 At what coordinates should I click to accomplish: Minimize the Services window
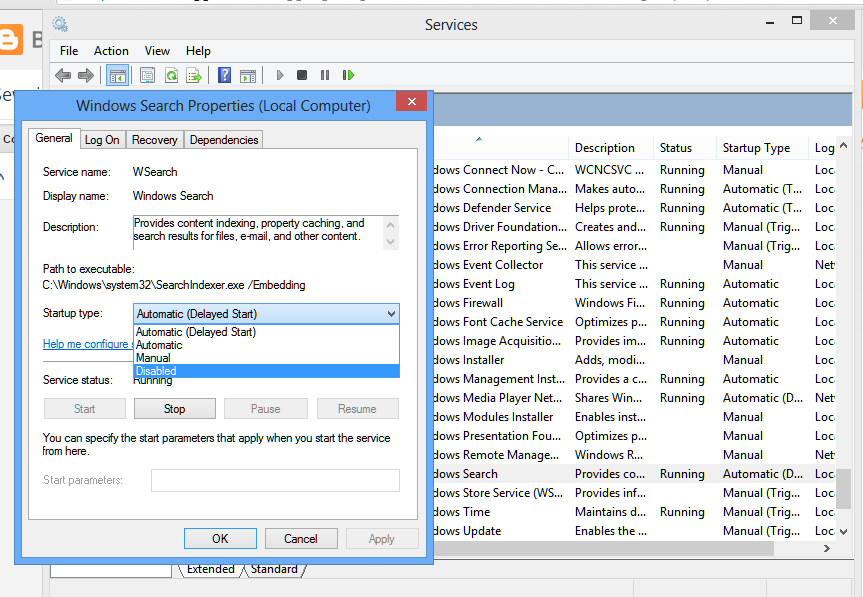[x=769, y=22]
